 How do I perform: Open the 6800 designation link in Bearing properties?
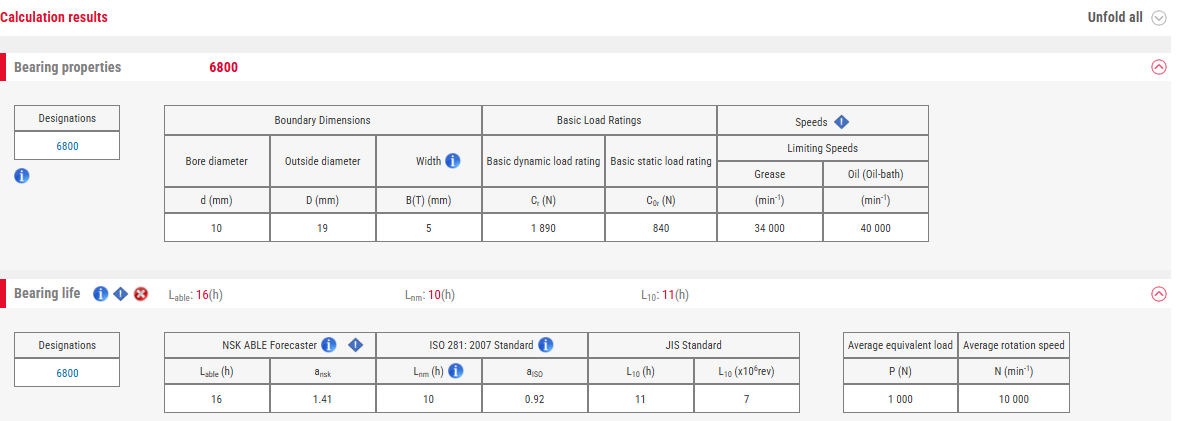67,147
